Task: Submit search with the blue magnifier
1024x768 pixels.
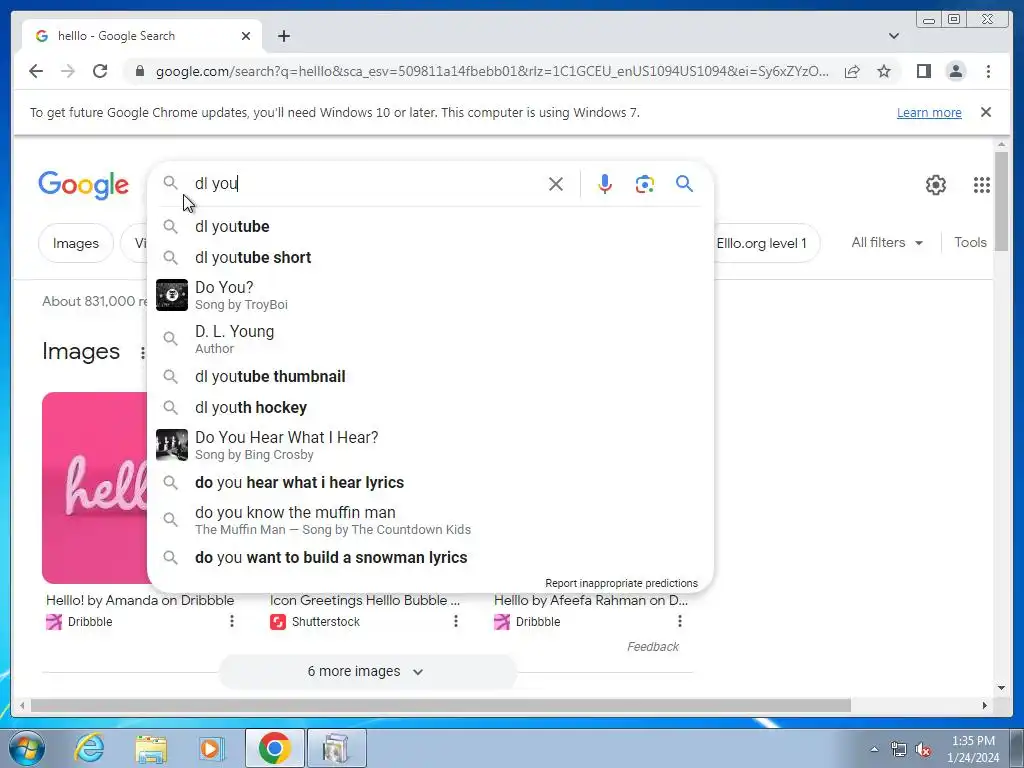Action: pos(684,184)
